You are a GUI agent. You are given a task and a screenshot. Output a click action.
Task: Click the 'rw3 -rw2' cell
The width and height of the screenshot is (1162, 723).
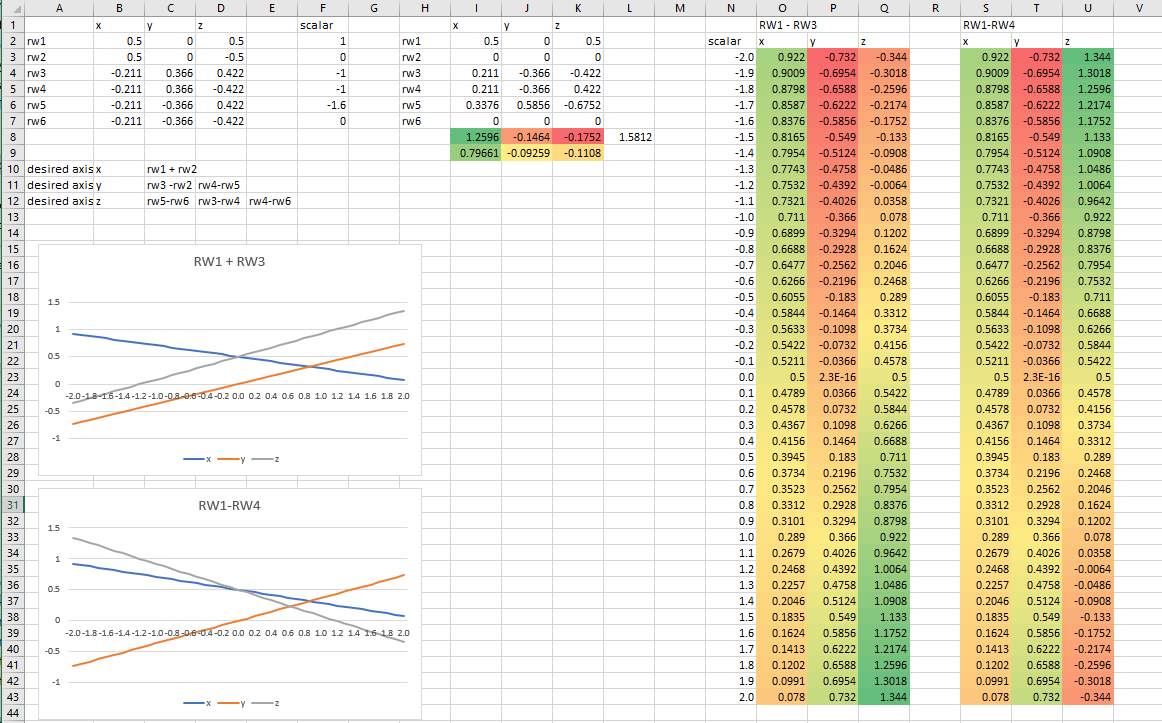tap(170, 185)
